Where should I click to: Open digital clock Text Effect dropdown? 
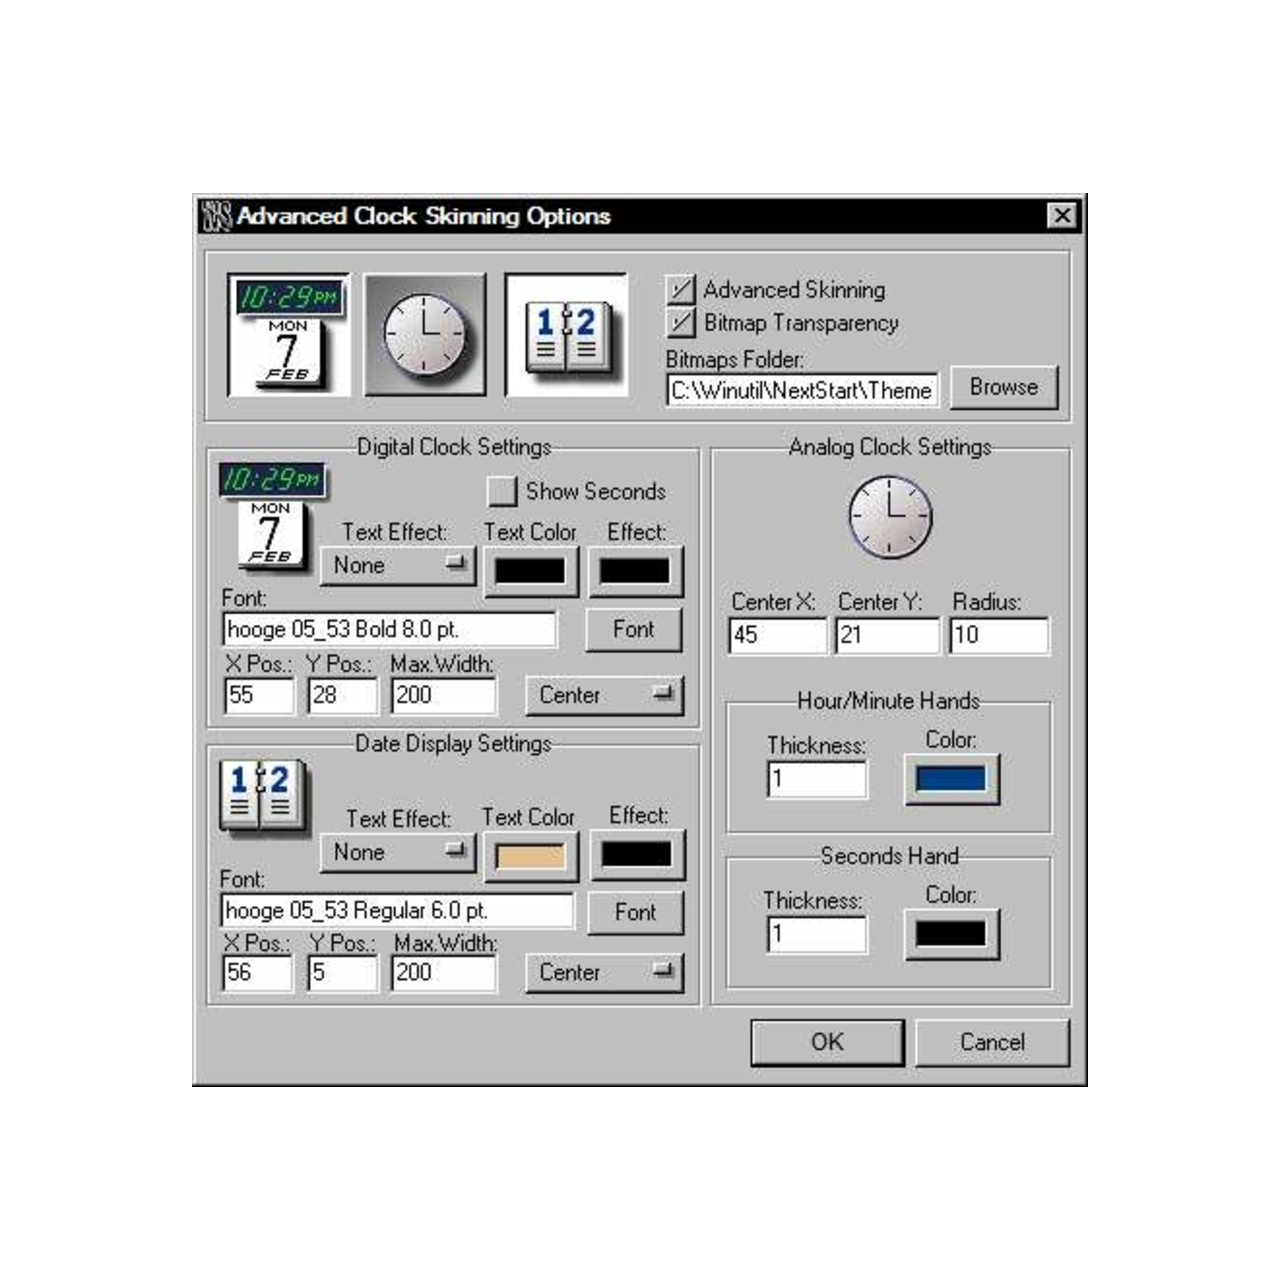397,565
